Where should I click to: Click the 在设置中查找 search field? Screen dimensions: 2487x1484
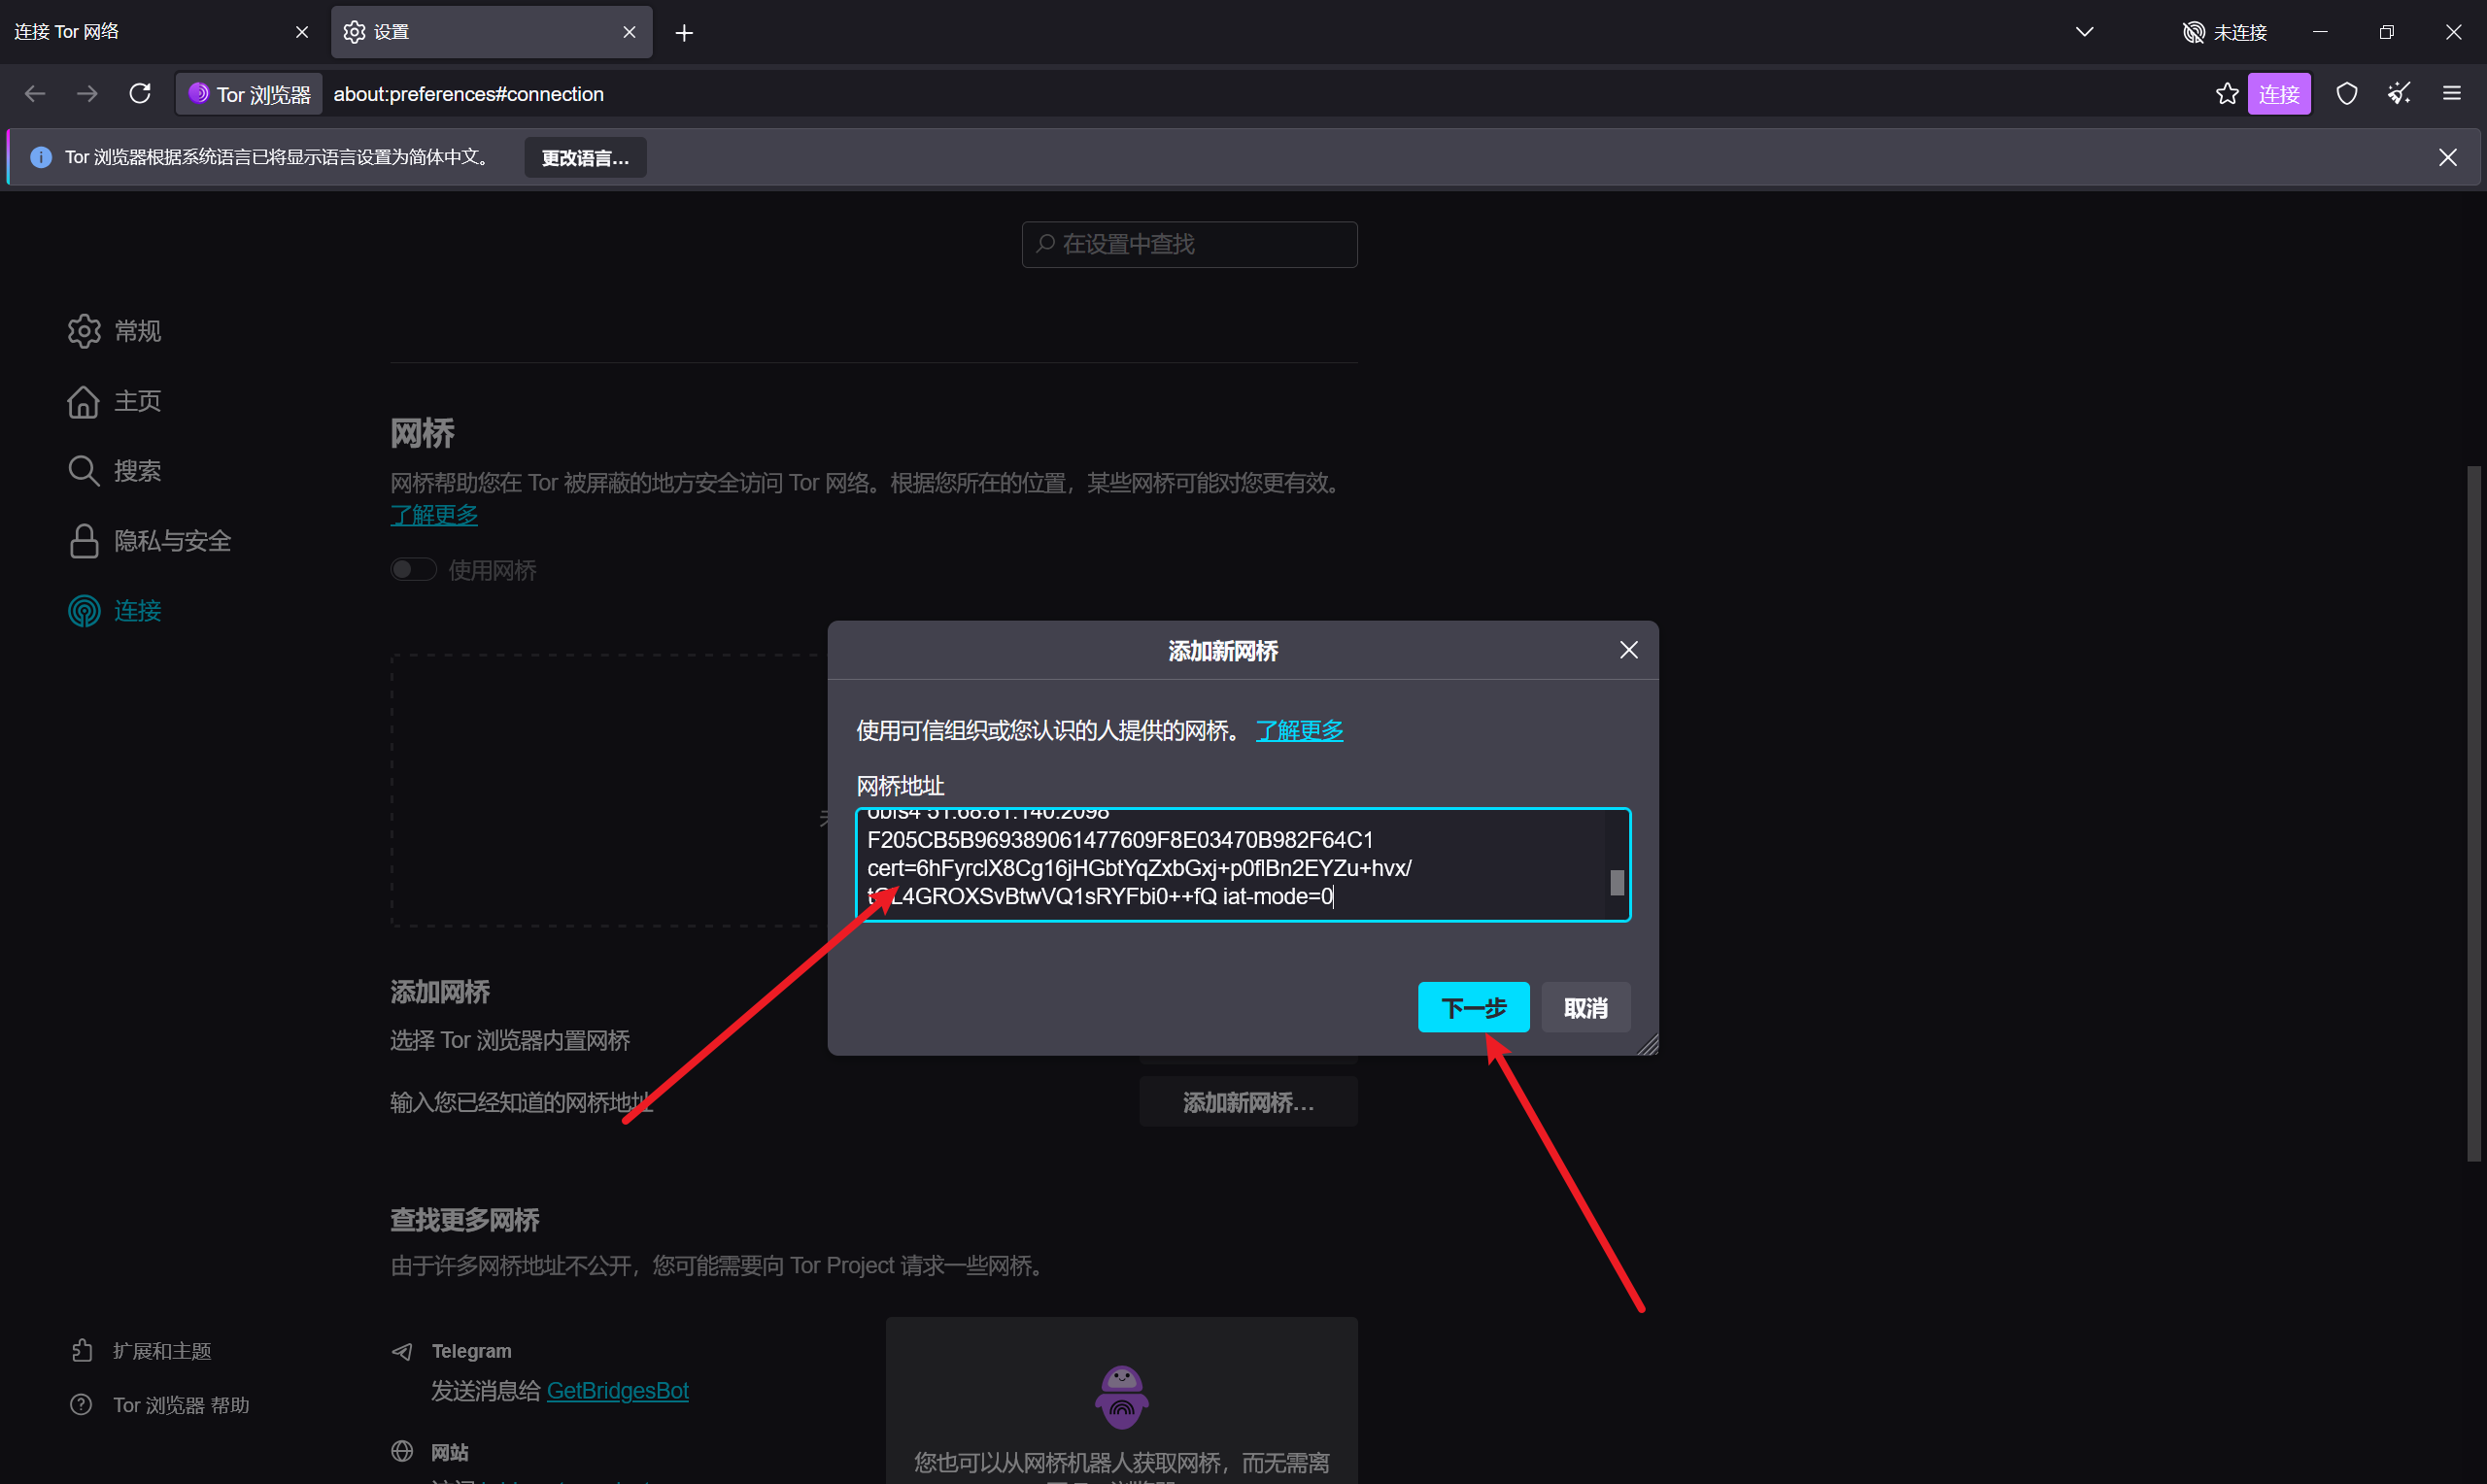[x=1189, y=245]
